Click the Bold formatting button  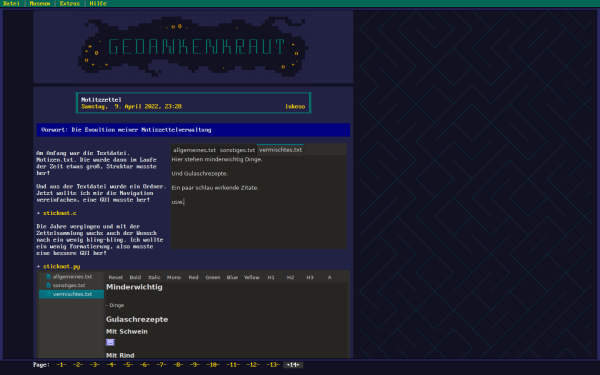(135, 277)
